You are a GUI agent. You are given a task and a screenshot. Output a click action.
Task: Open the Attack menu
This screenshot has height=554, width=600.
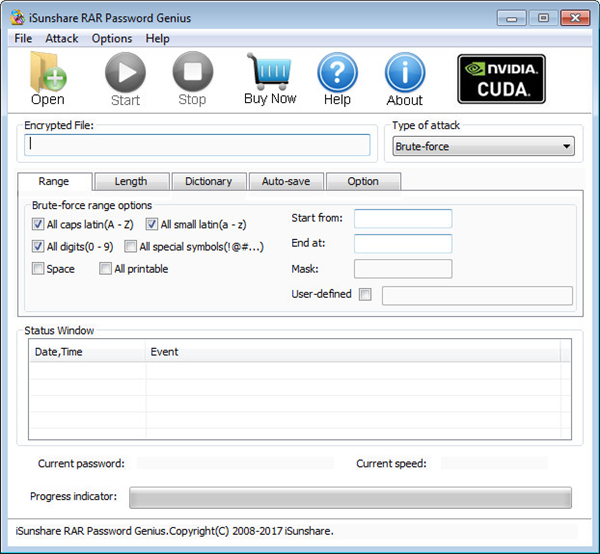pyautogui.click(x=62, y=38)
